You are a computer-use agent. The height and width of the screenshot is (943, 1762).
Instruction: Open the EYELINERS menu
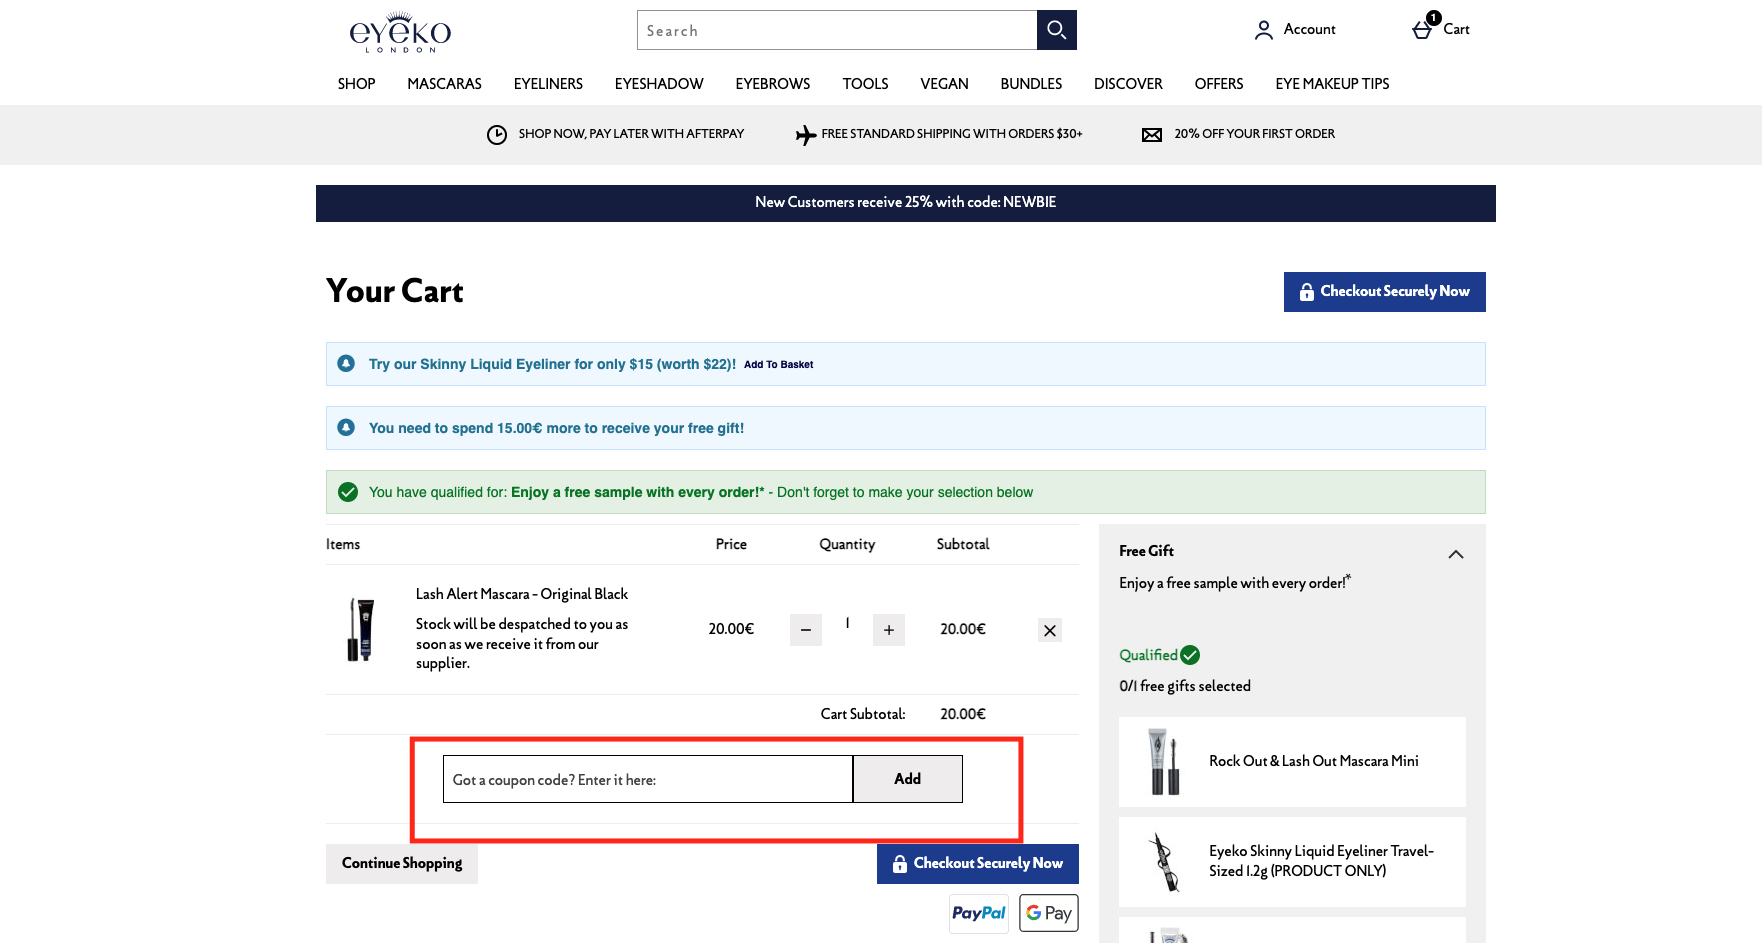pos(548,84)
